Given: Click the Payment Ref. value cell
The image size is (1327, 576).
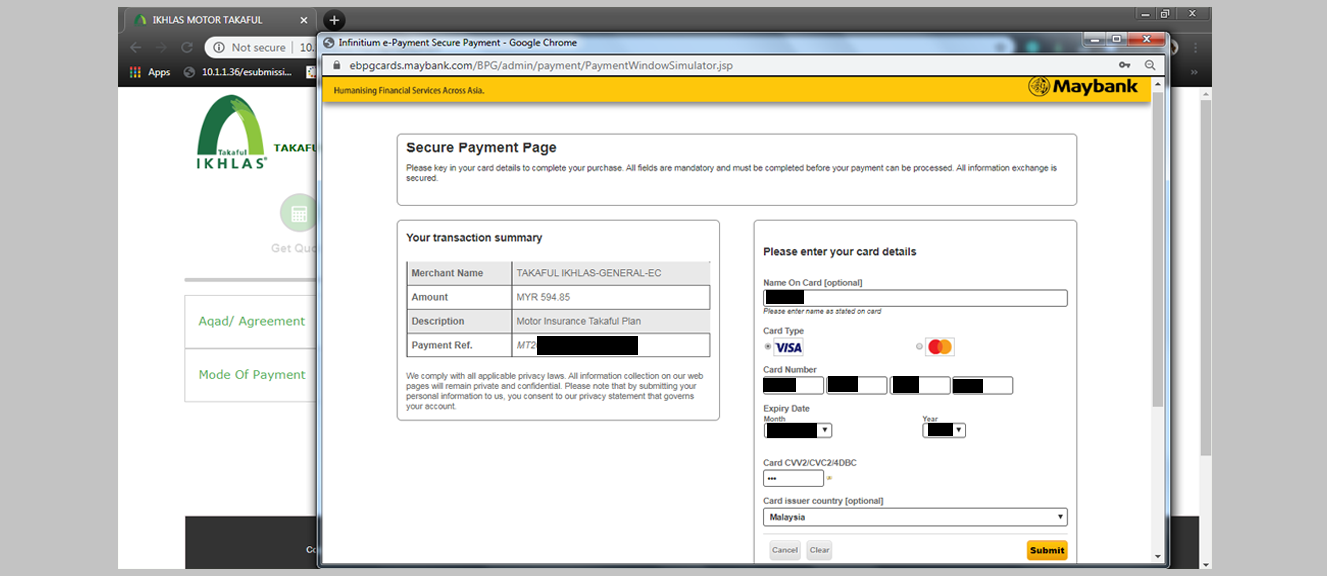Looking at the screenshot, I should click(610, 345).
